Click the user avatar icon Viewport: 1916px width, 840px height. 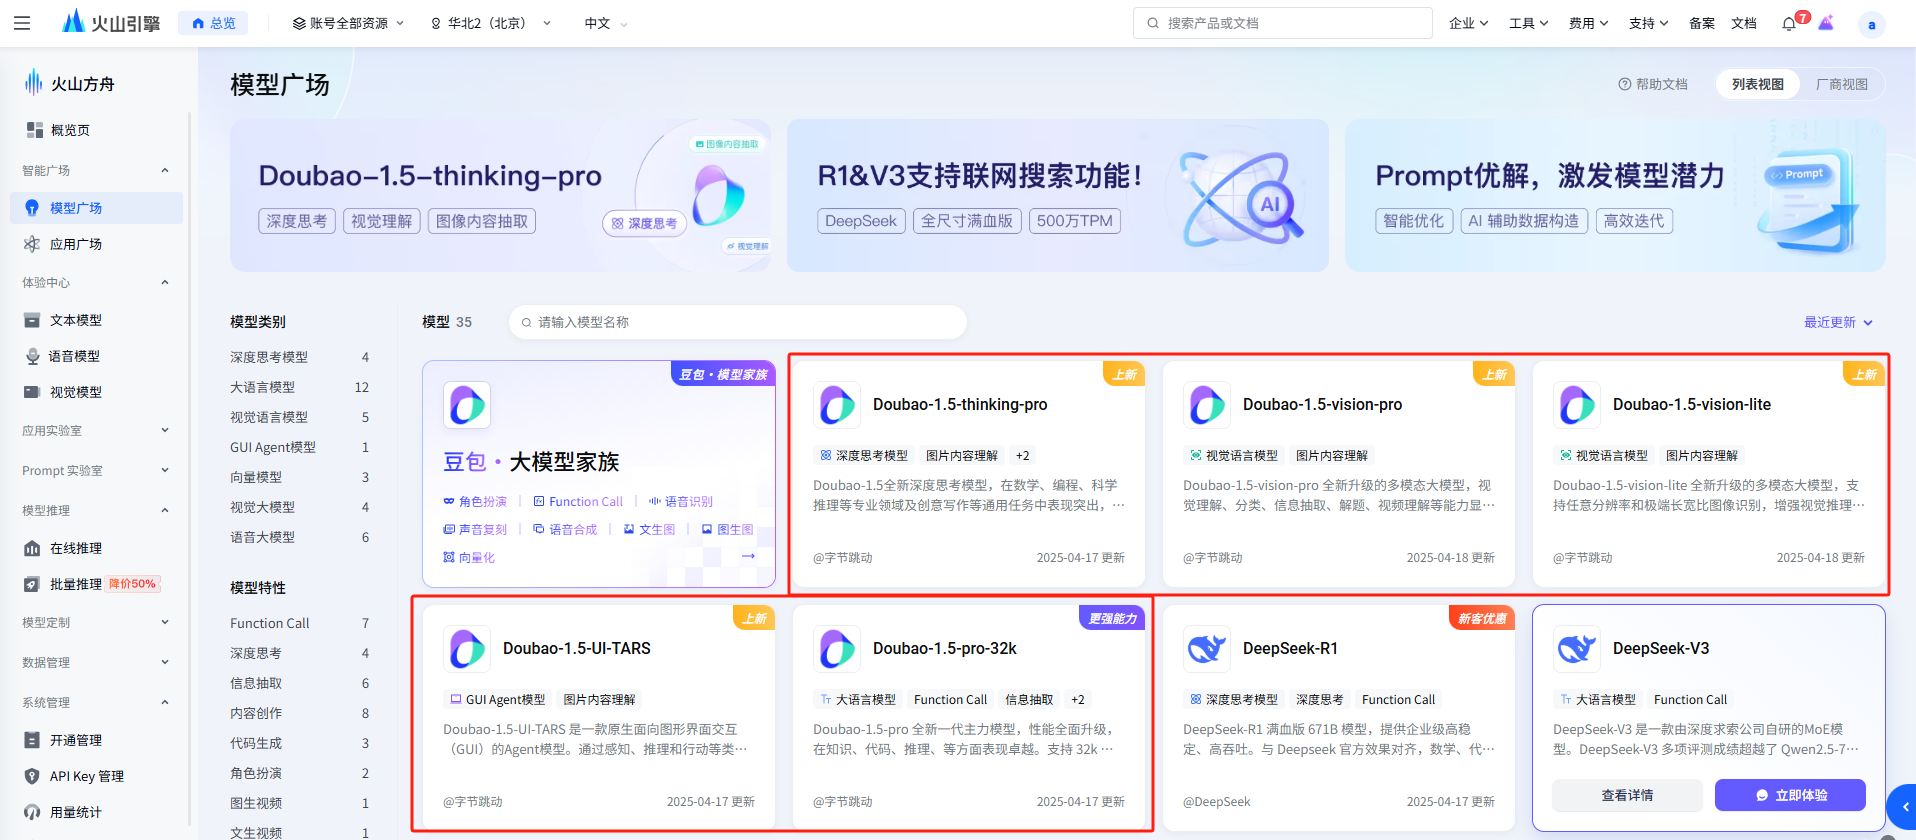(x=1871, y=24)
